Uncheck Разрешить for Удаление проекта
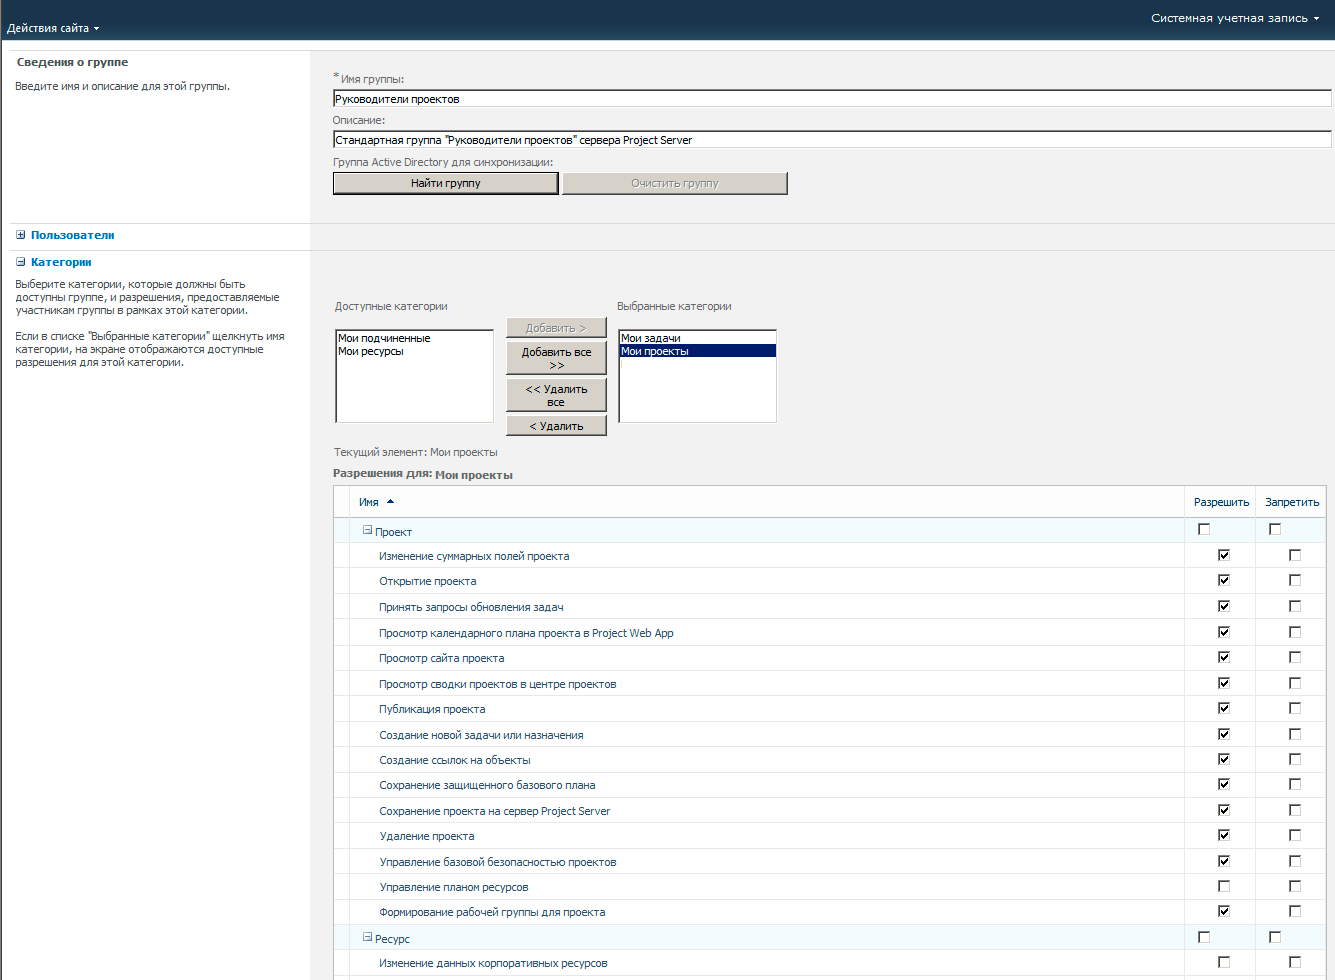 tap(1224, 835)
